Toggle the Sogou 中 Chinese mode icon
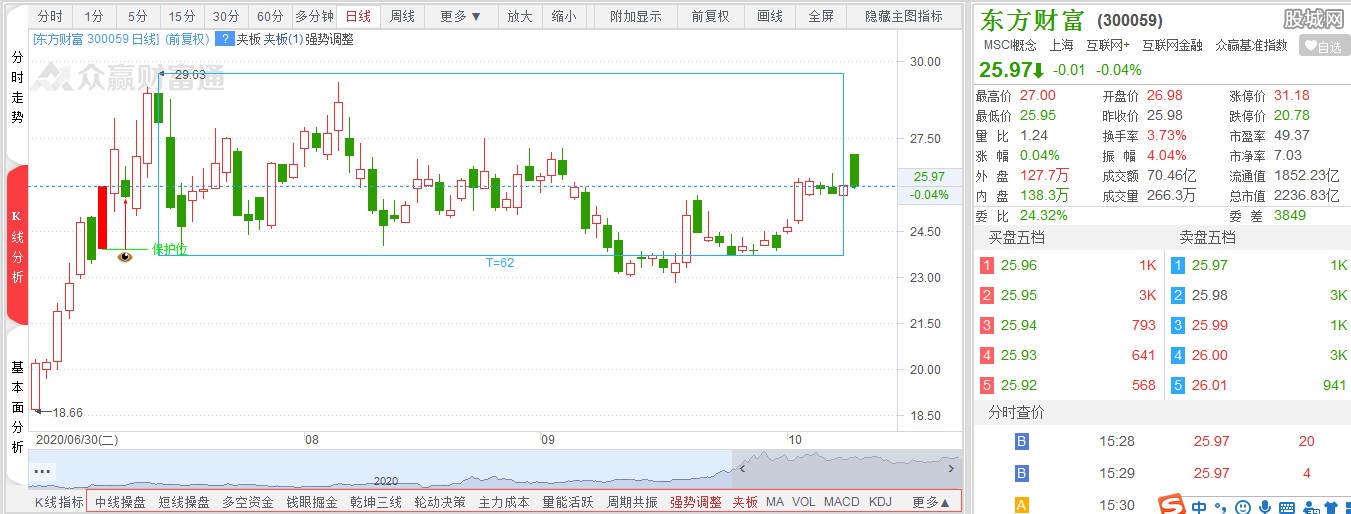 1197,505
